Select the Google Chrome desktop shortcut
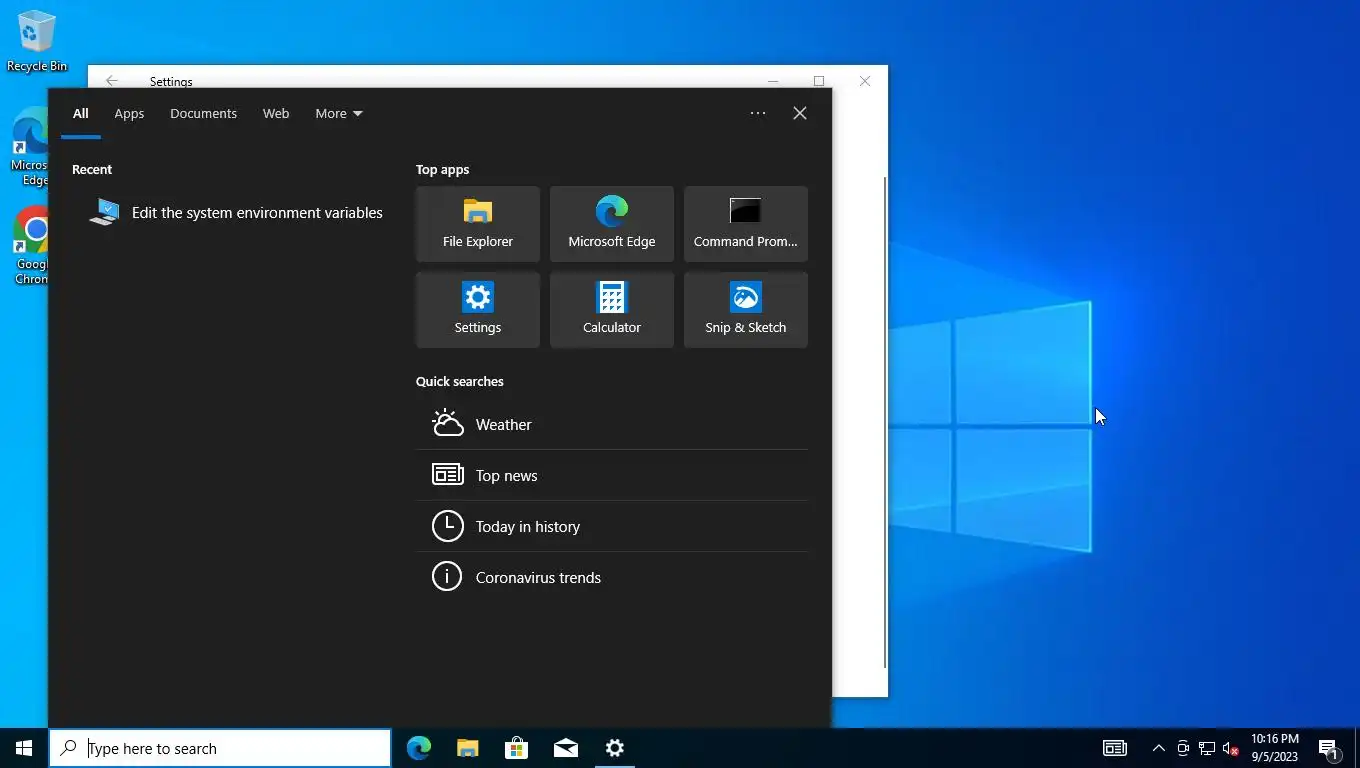 (31, 246)
